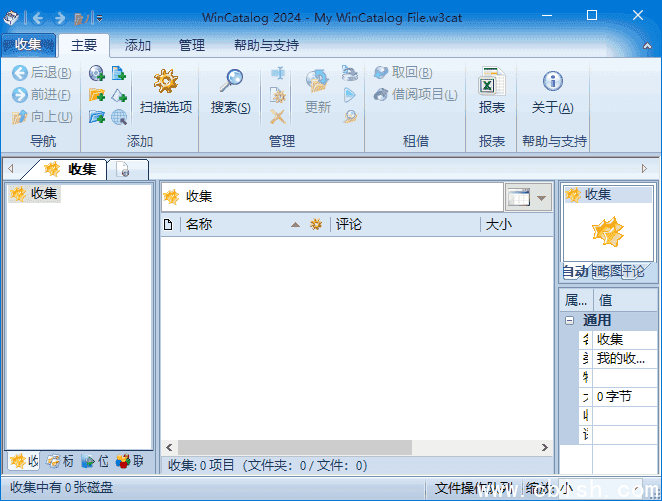Screen dimensions: 662x501
Task: Click the add yellow folder icon
Action: [97, 95]
